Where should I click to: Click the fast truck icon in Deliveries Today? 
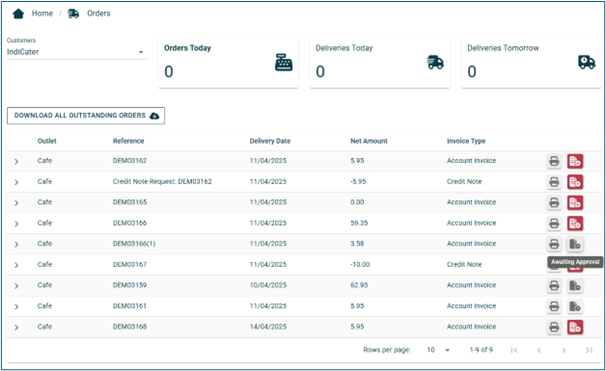click(x=435, y=62)
